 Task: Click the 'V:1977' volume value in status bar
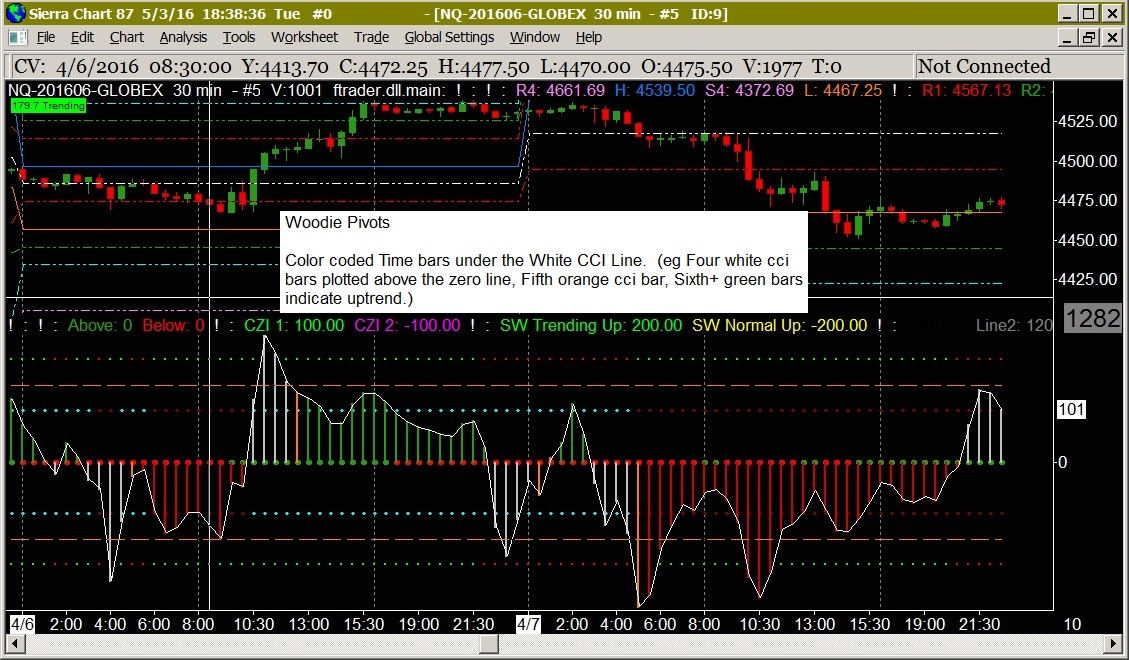[x=772, y=67]
